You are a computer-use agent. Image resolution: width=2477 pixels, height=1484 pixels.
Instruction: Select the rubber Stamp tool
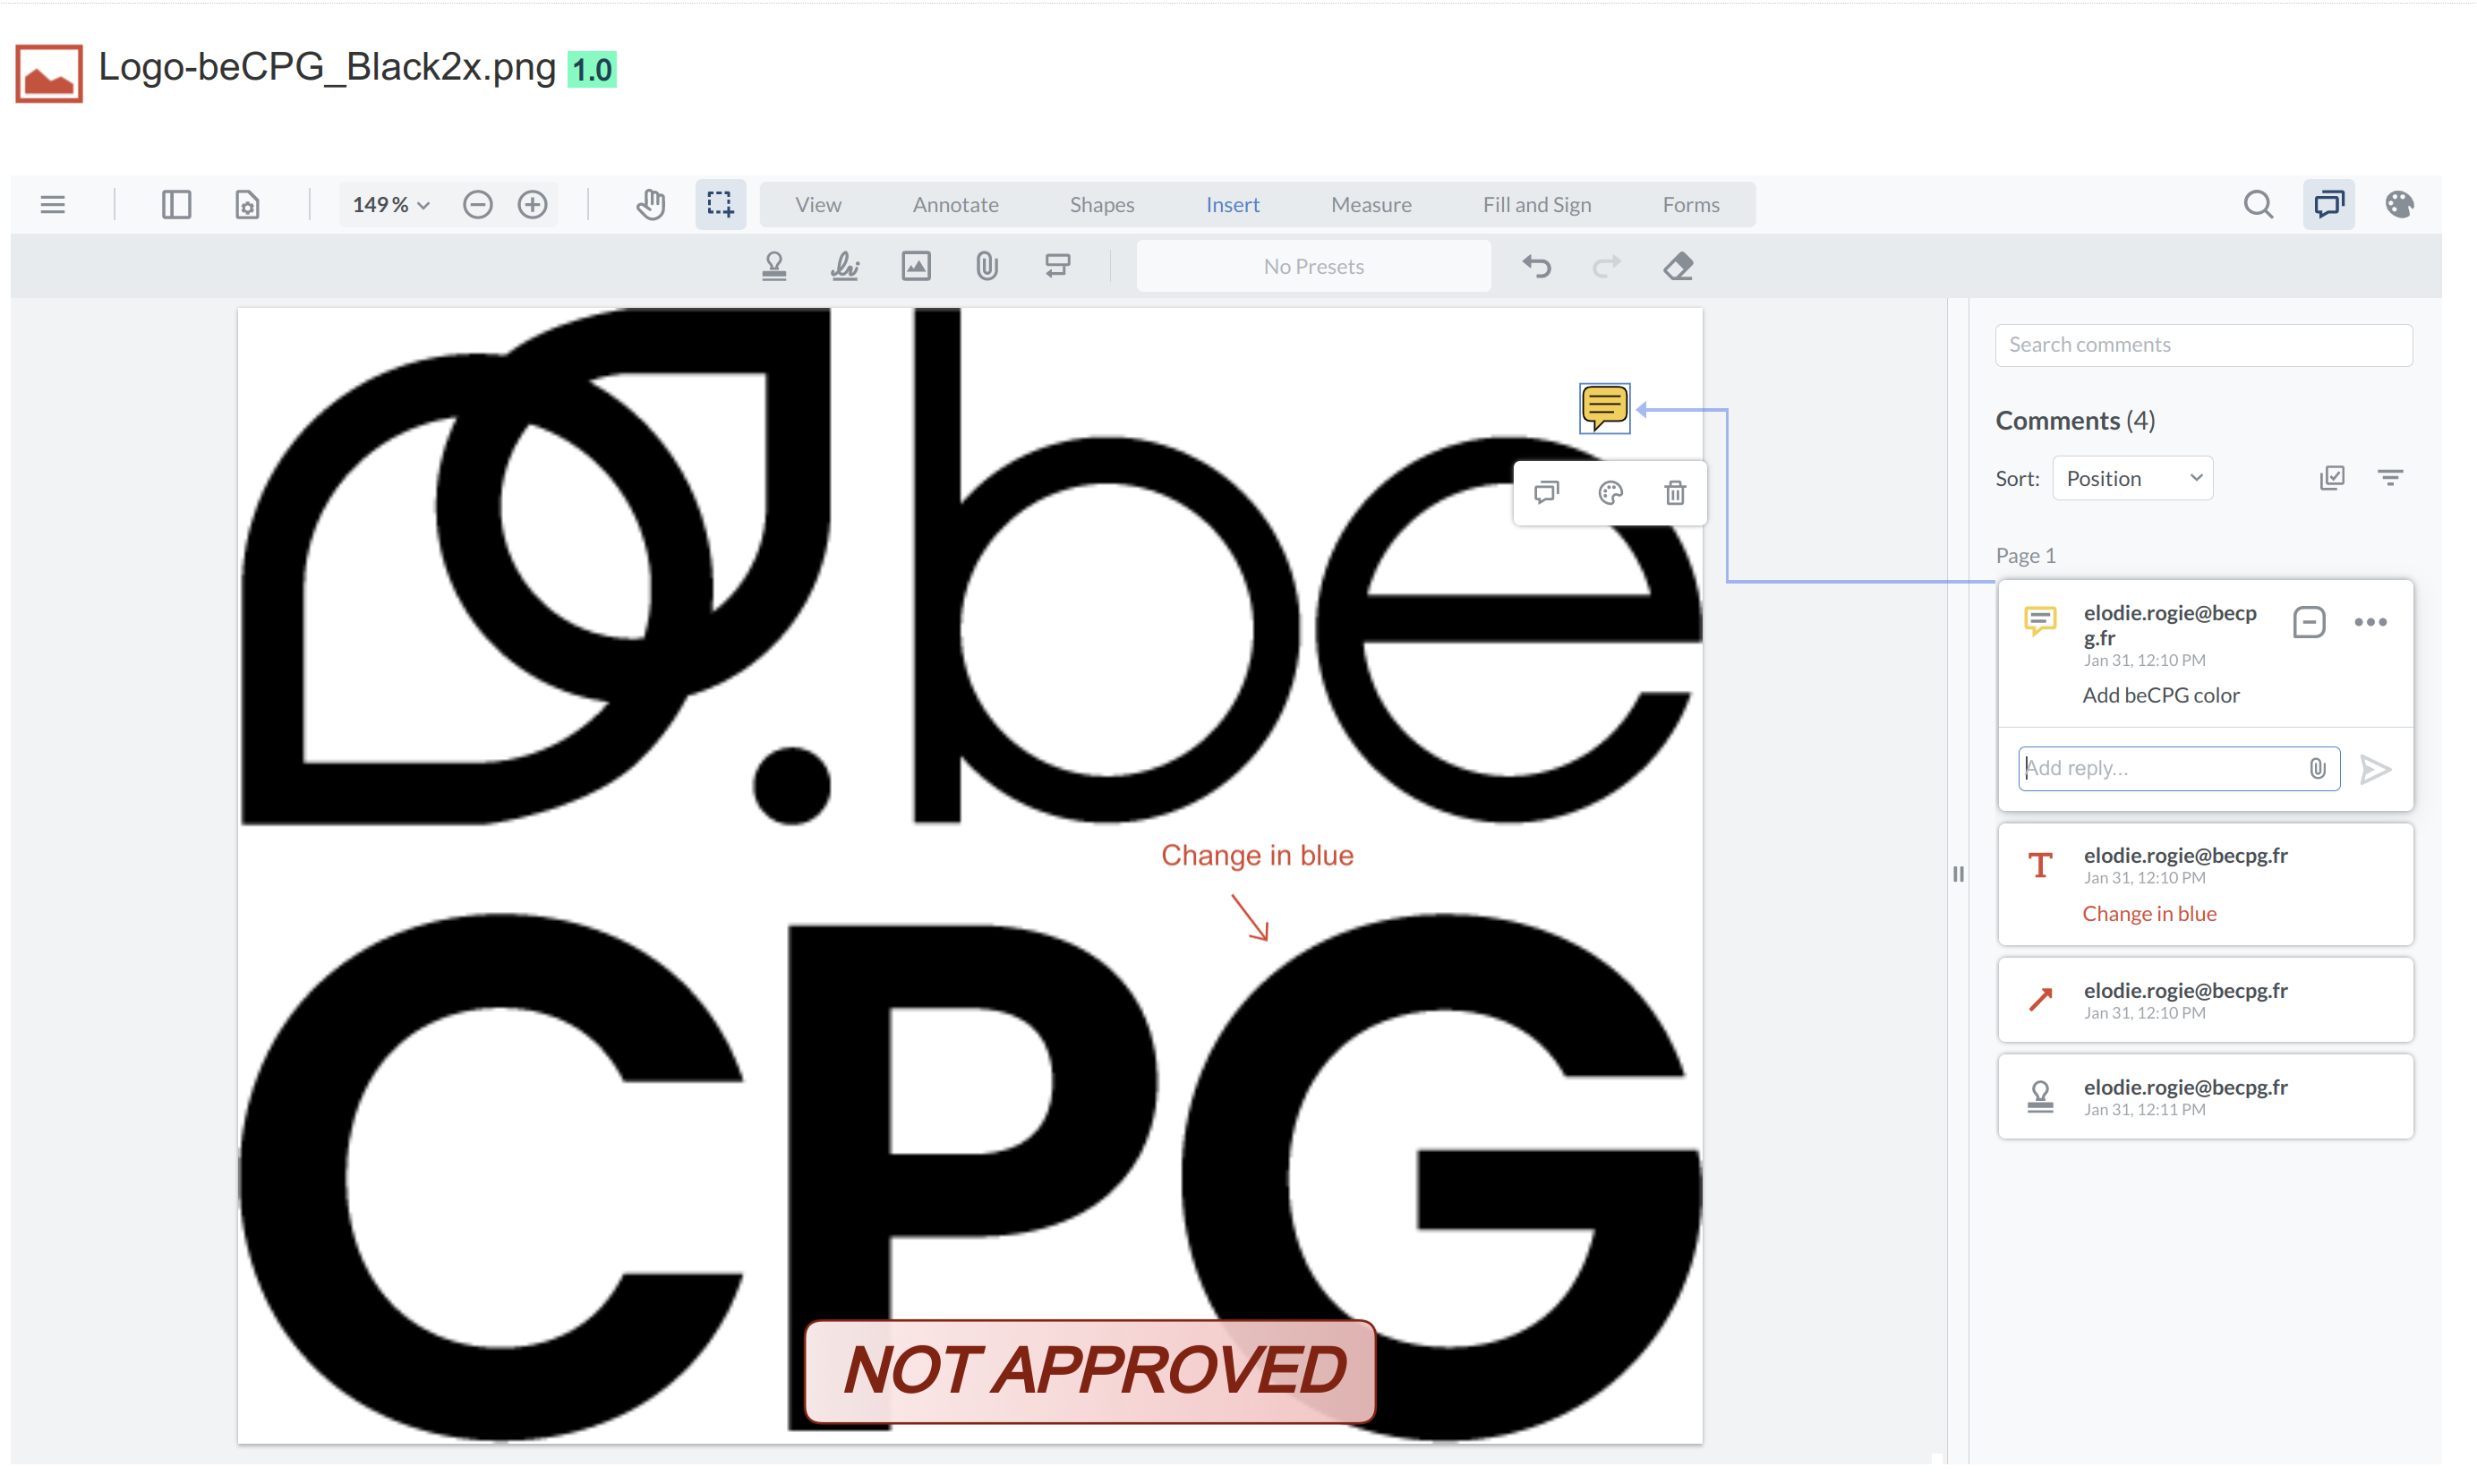click(774, 266)
